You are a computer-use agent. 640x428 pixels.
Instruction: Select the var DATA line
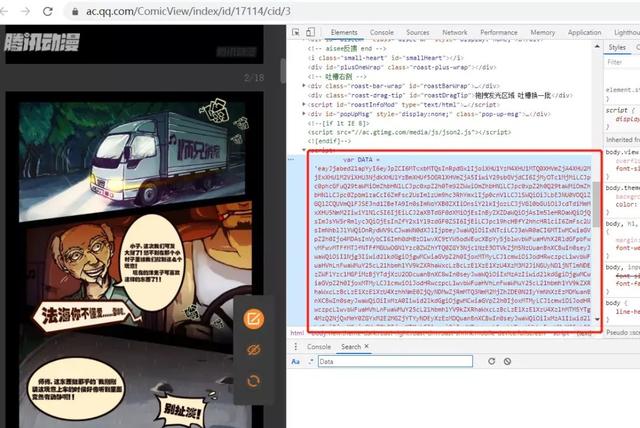(x=362, y=160)
